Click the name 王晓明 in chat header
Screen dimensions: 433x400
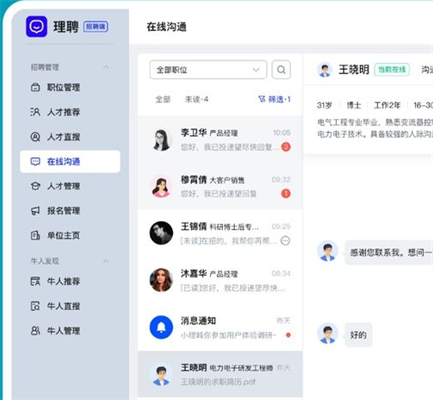(x=354, y=70)
